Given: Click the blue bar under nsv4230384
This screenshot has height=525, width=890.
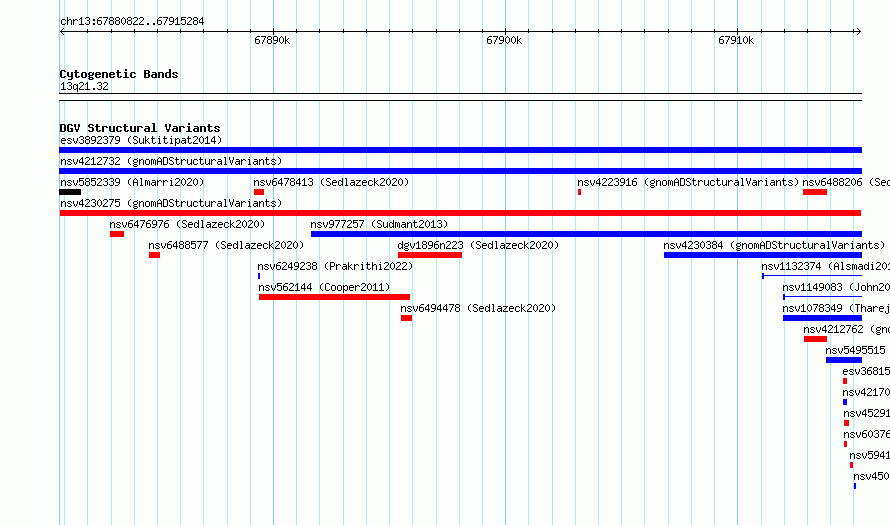Looking at the screenshot, I should (763, 255).
